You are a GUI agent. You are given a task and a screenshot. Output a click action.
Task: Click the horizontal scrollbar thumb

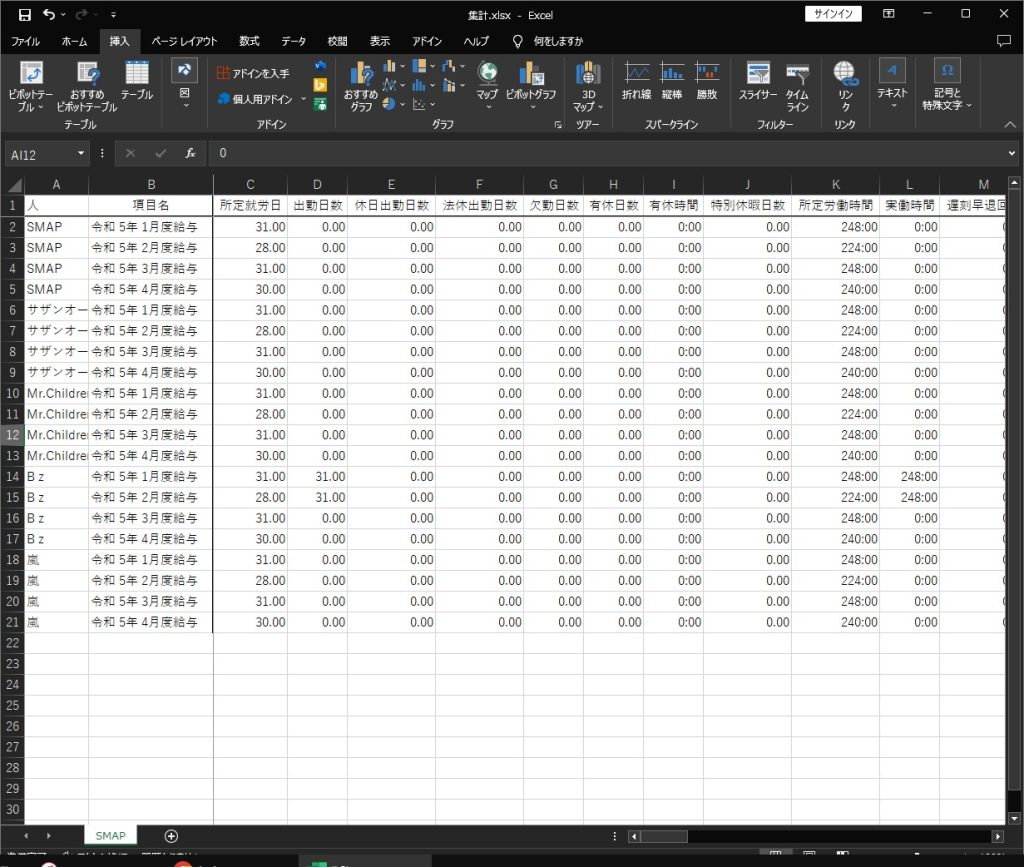click(x=664, y=836)
